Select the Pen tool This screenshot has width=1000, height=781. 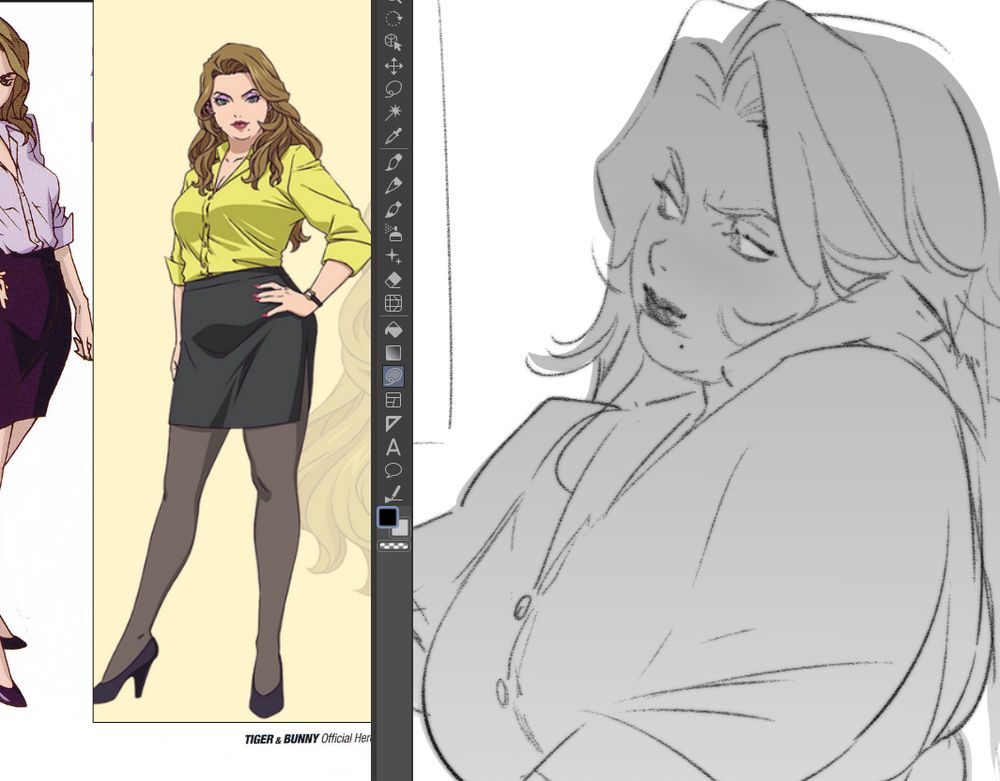coord(393,162)
